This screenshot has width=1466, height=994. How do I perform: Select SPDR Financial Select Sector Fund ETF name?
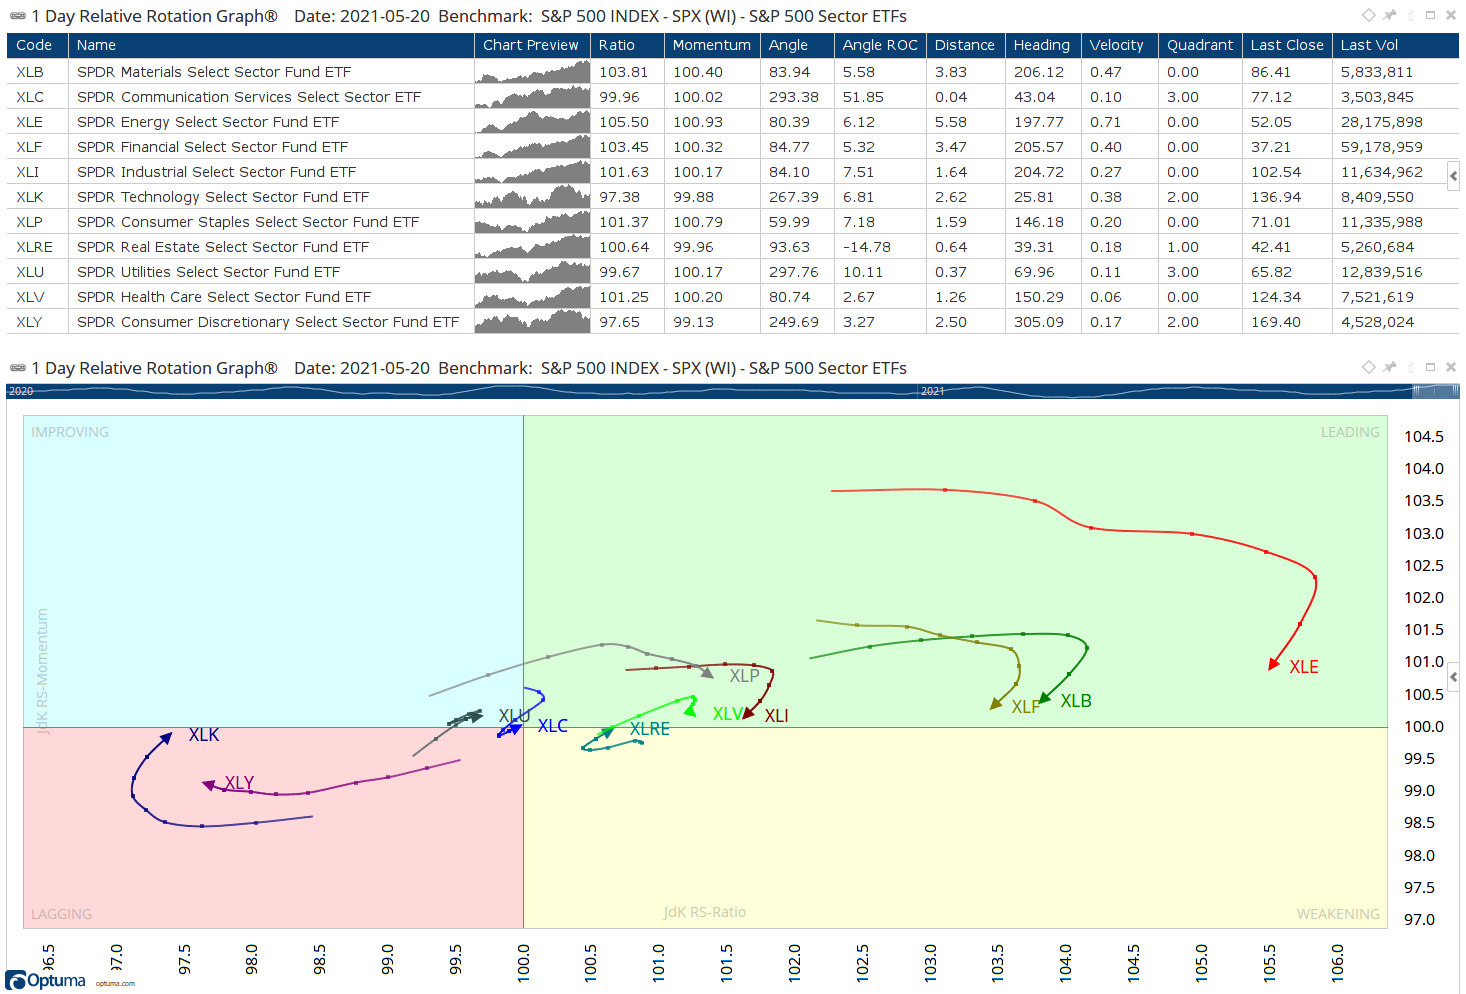(x=212, y=147)
